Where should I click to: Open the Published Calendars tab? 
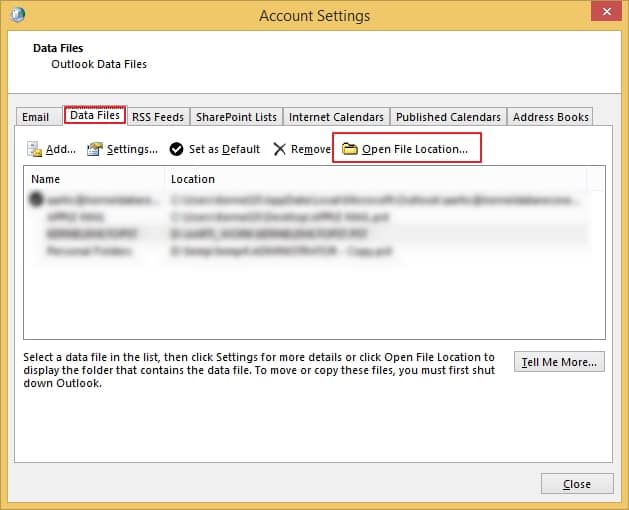click(x=448, y=117)
